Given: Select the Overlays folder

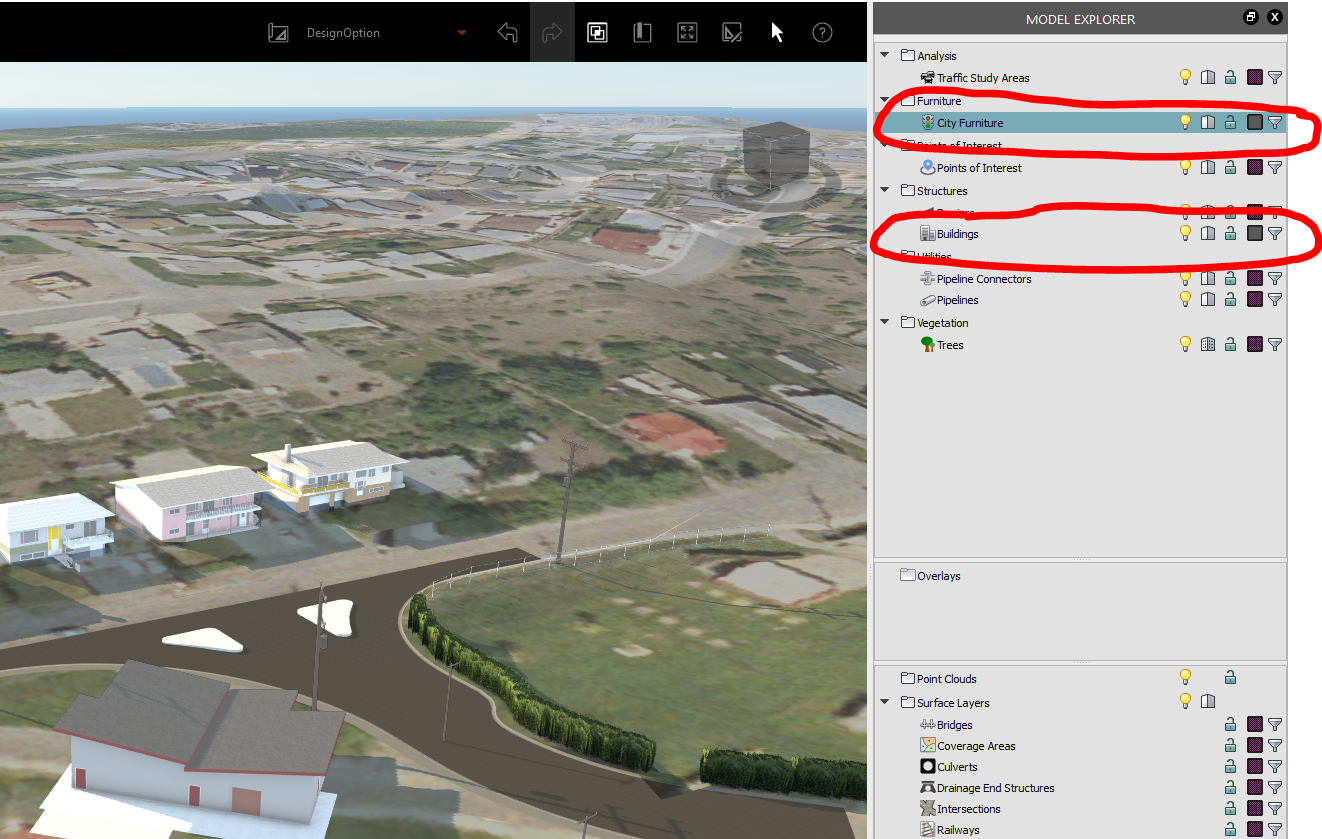Looking at the screenshot, I should pos(931,576).
